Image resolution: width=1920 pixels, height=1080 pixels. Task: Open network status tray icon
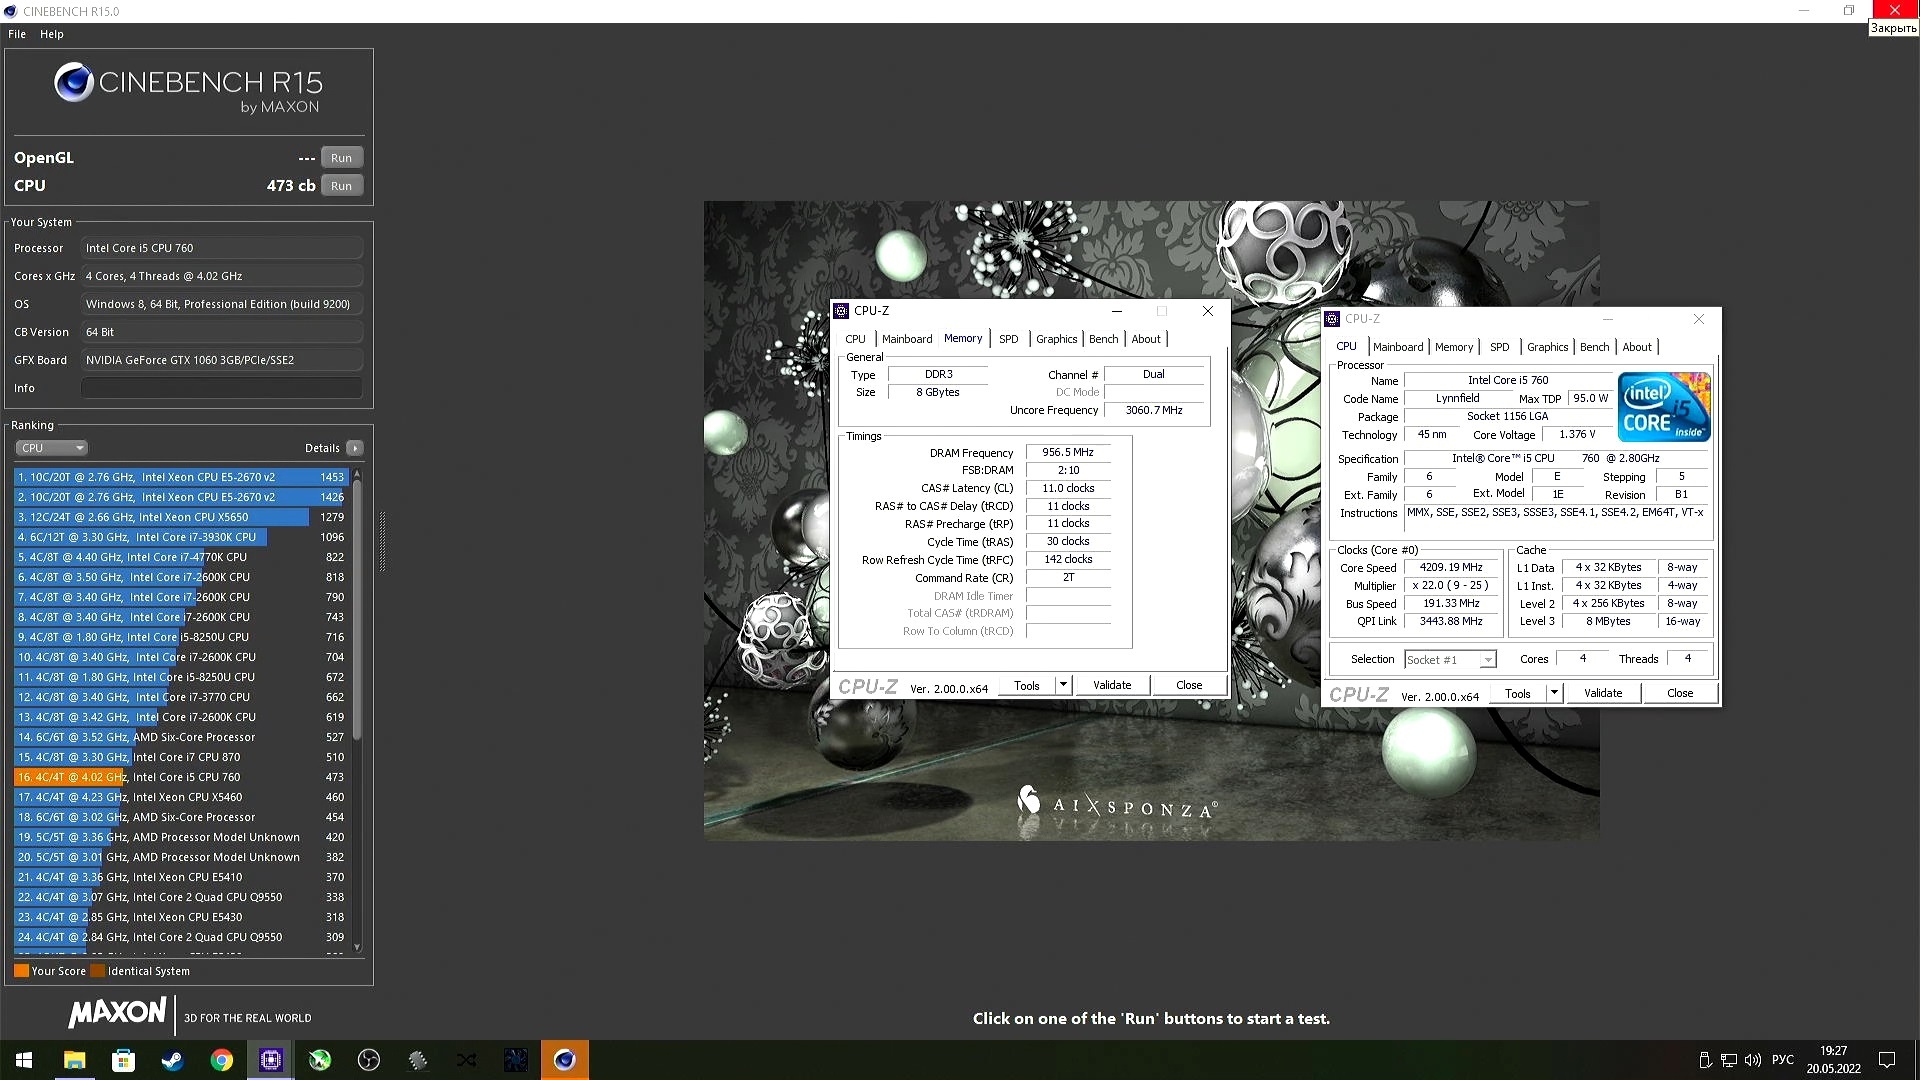[x=1729, y=1060]
